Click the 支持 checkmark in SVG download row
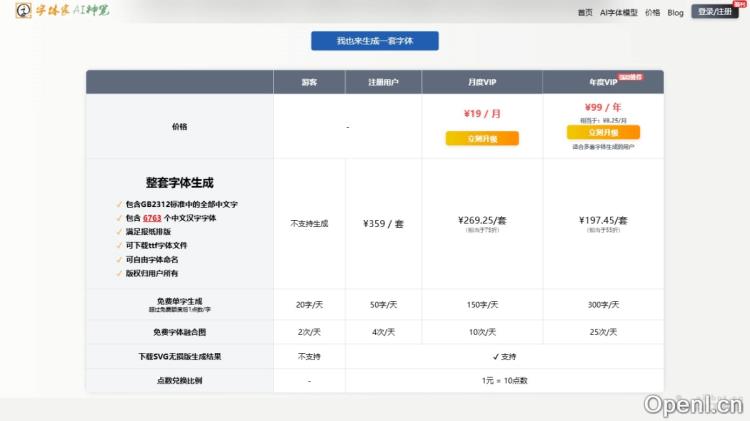This screenshot has height=421, width=750. [496, 356]
